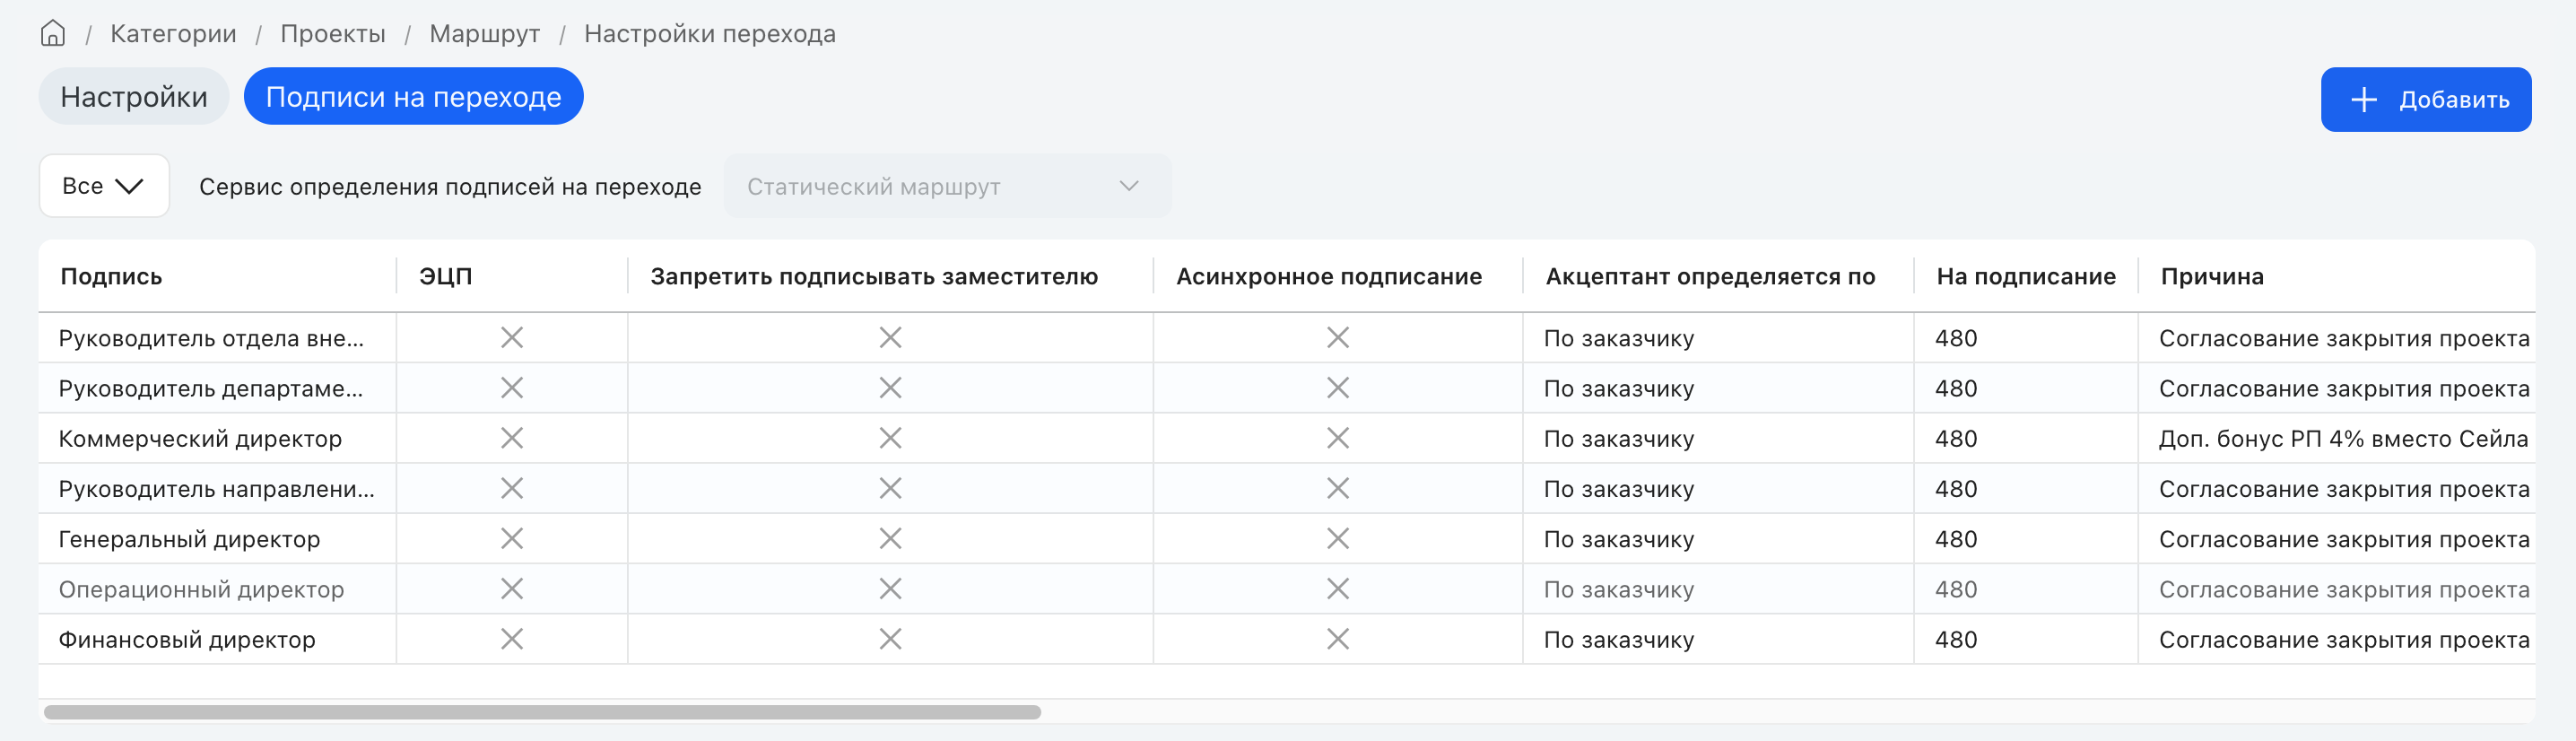The height and width of the screenshot is (741, 2576).
Task: Click deputy-signing X for Операционный директор
Action: (x=890, y=589)
